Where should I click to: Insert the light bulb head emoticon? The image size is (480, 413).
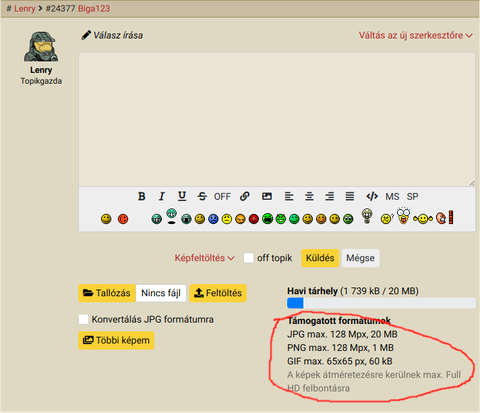pos(367,216)
